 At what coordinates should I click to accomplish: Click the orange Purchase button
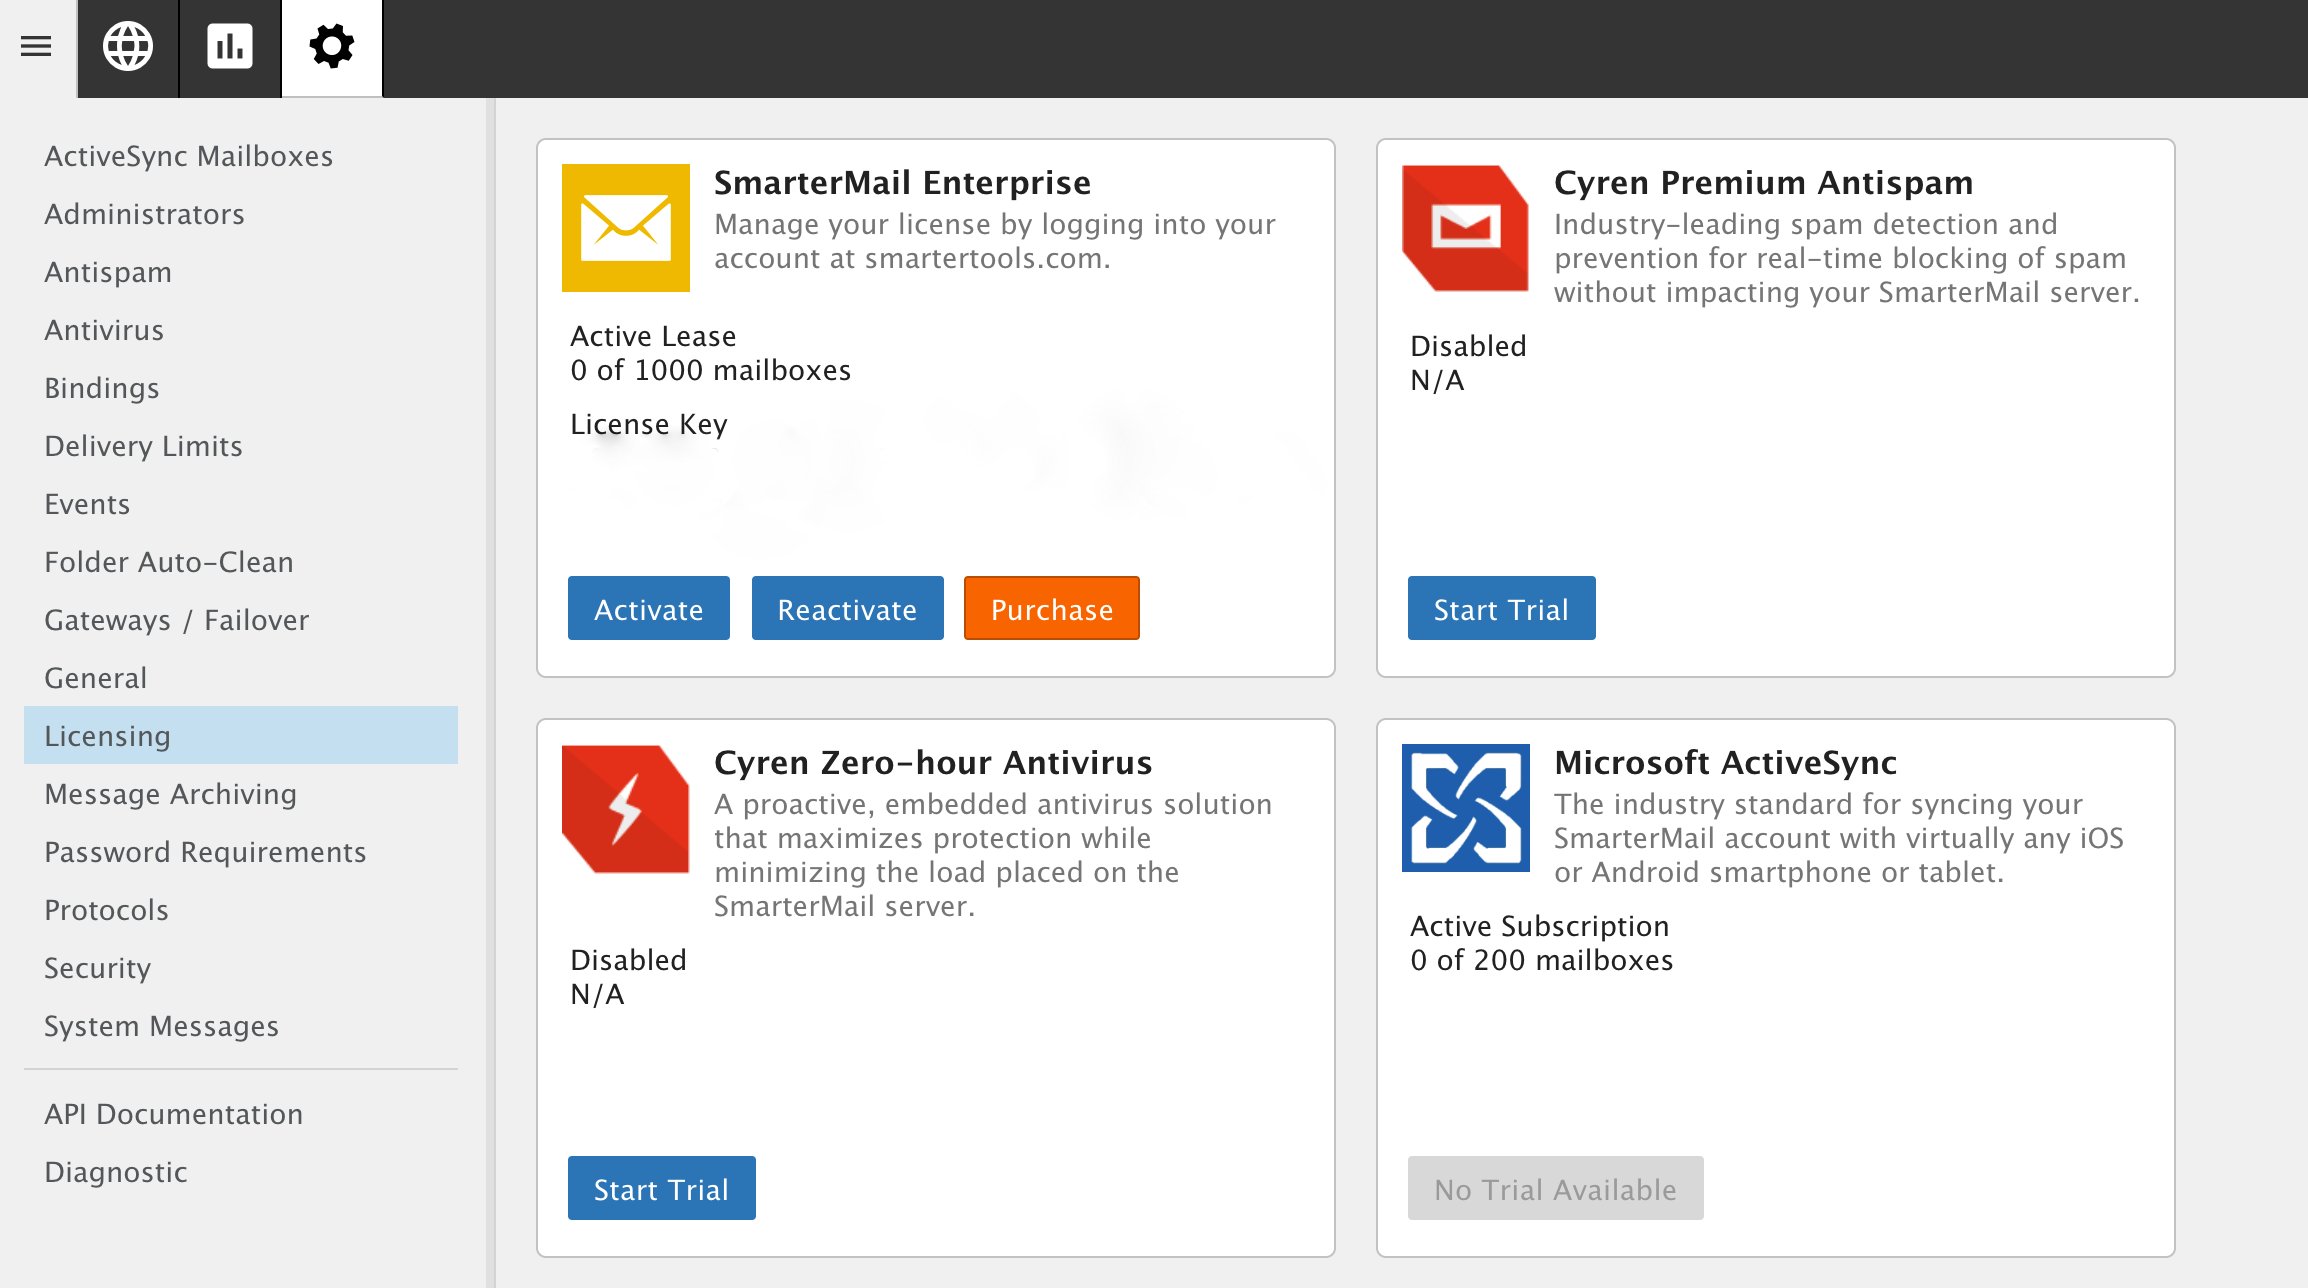coord(1051,608)
